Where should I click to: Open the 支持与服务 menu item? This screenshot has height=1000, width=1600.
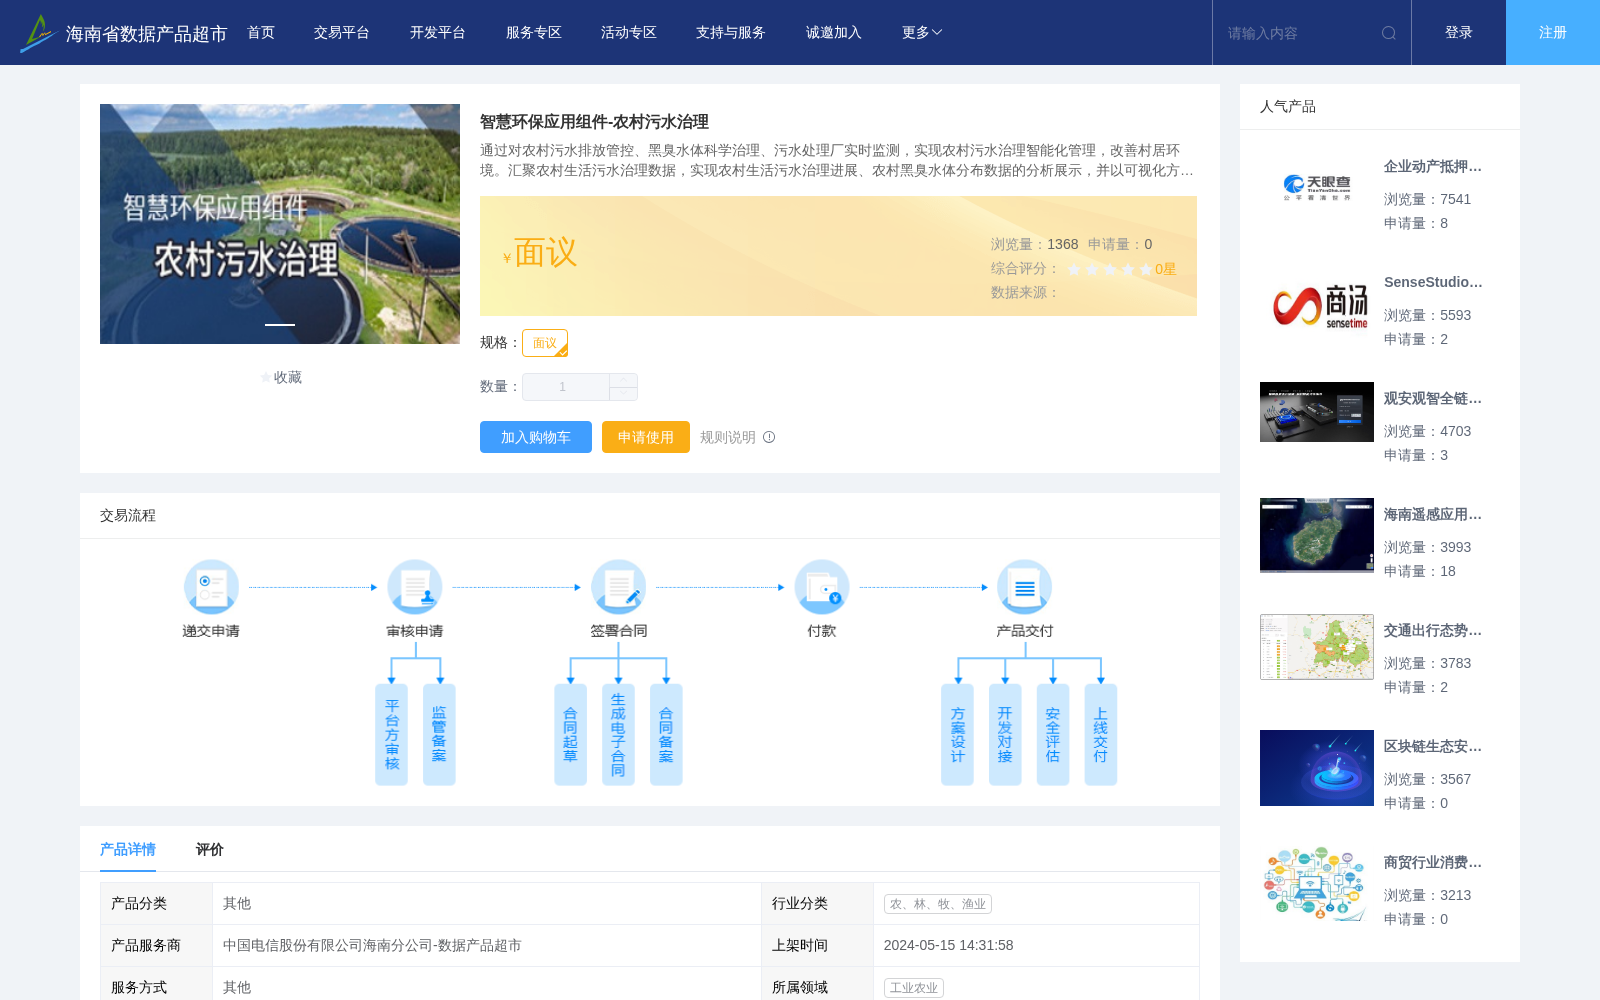coord(731,33)
